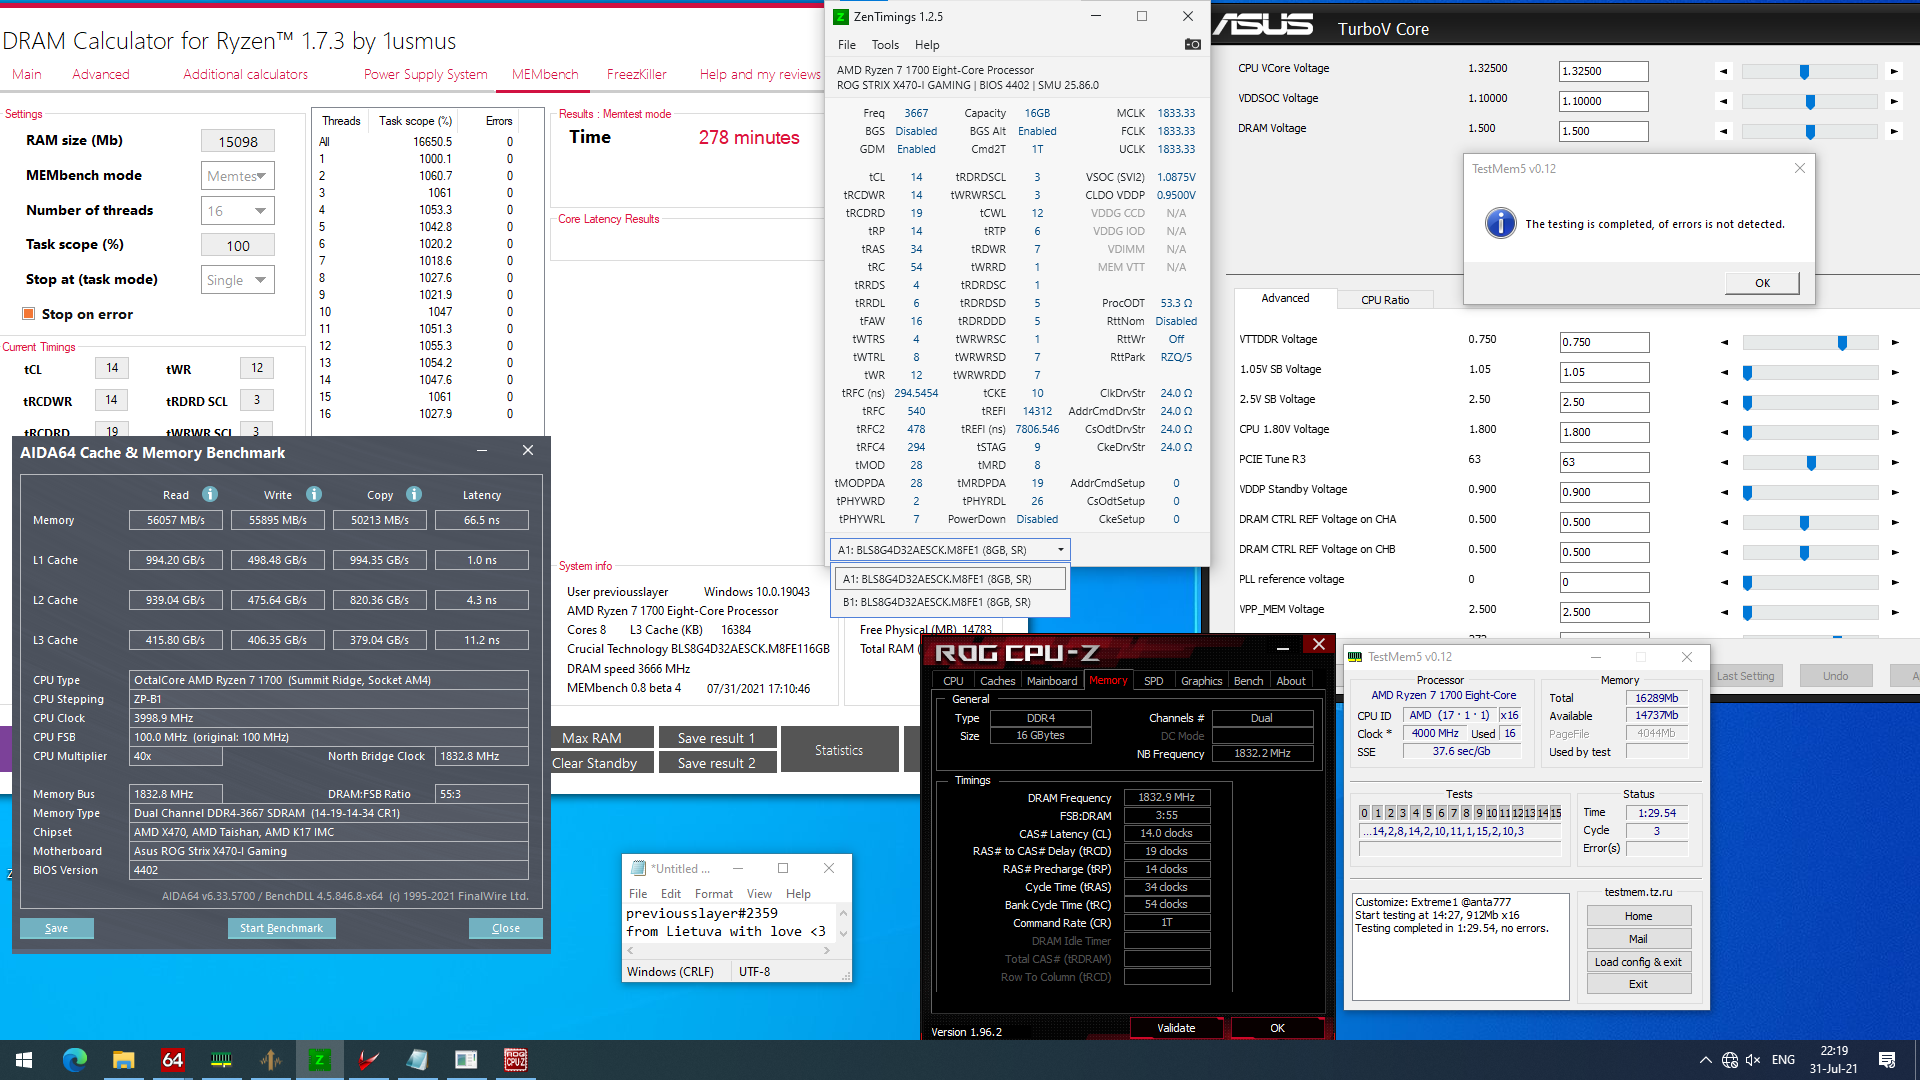
Task: Click the Notepad vertical scrollbar down arrow
Action: (x=843, y=934)
